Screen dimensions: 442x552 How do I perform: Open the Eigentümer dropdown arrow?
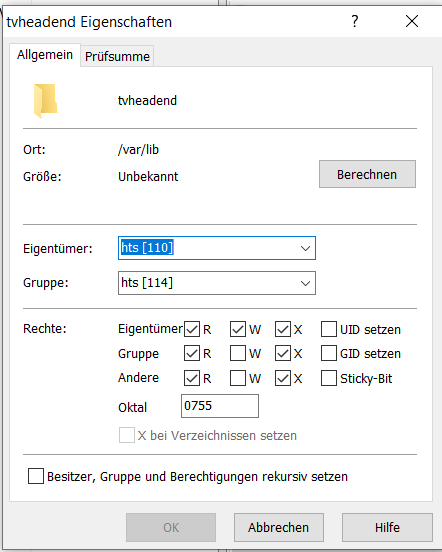click(305, 248)
